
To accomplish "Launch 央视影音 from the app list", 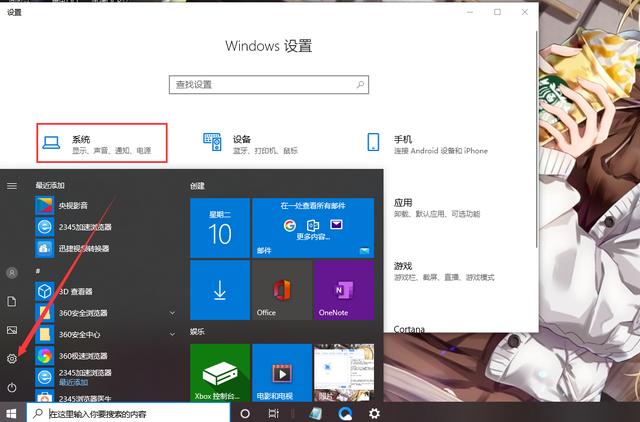I will tap(105, 205).
